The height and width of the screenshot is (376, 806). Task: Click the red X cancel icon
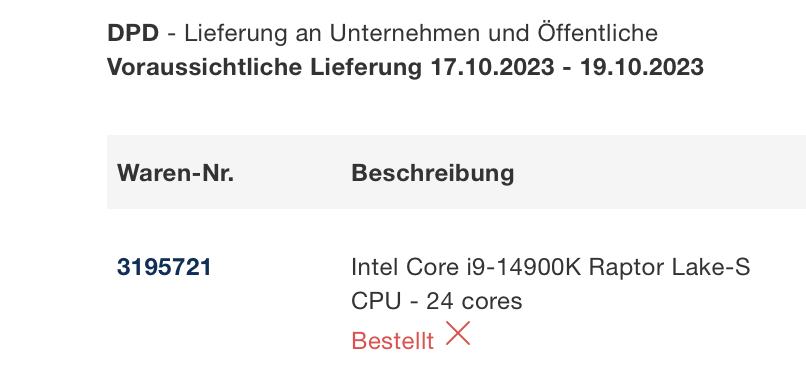click(x=457, y=333)
